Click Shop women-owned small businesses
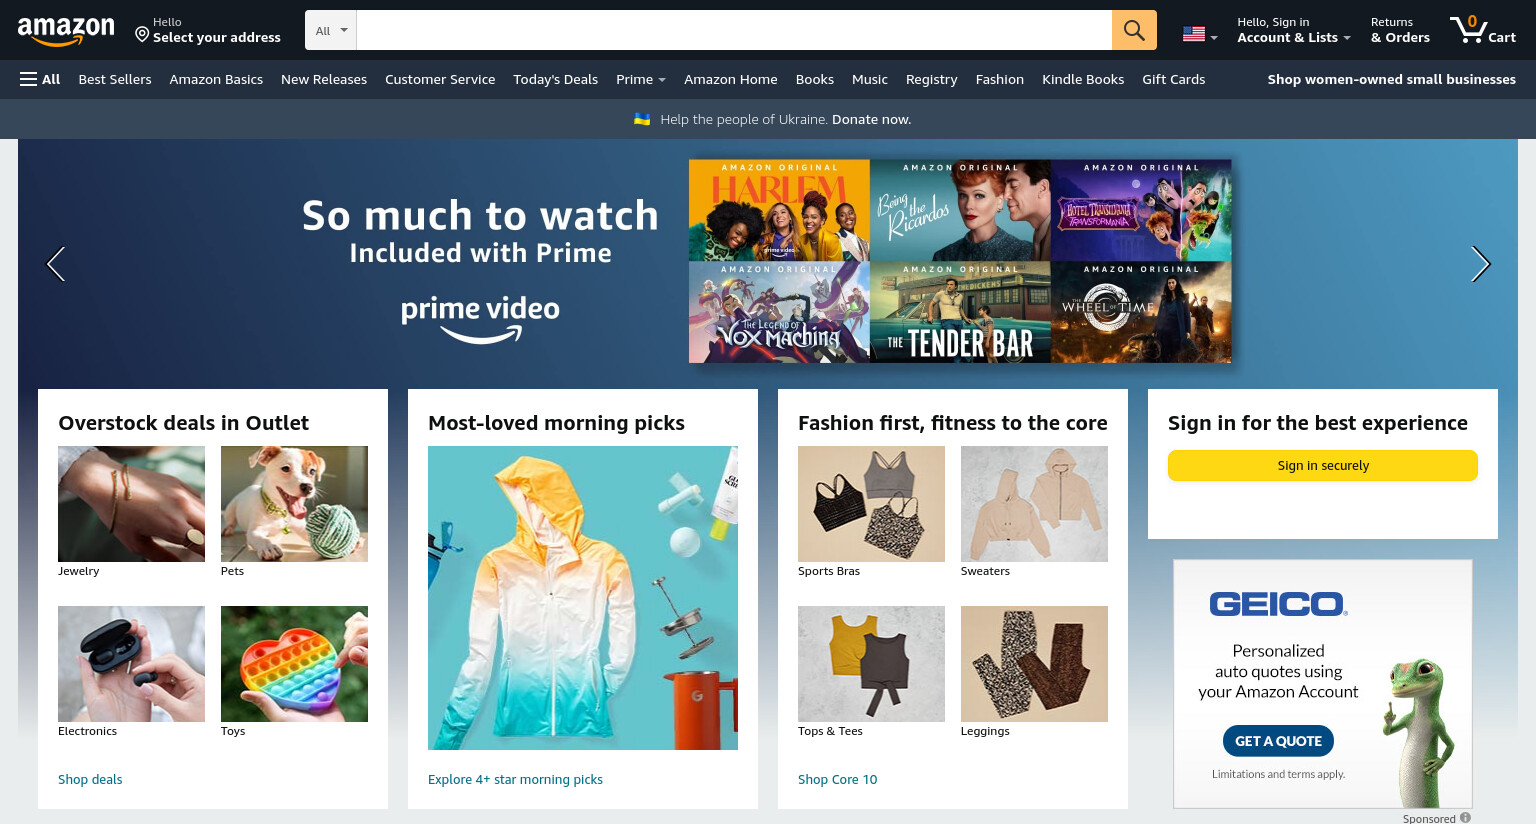Viewport: 1536px width, 824px height. pos(1392,79)
